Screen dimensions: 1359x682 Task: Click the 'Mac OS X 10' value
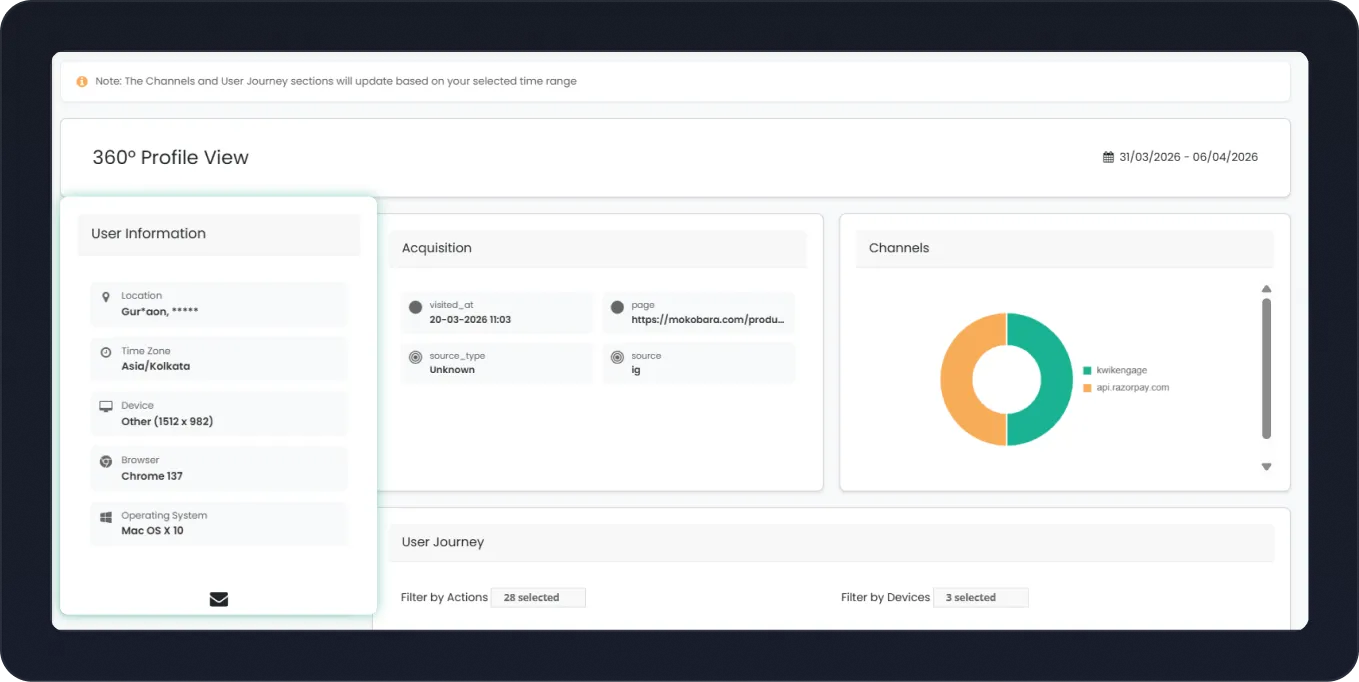coord(153,530)
